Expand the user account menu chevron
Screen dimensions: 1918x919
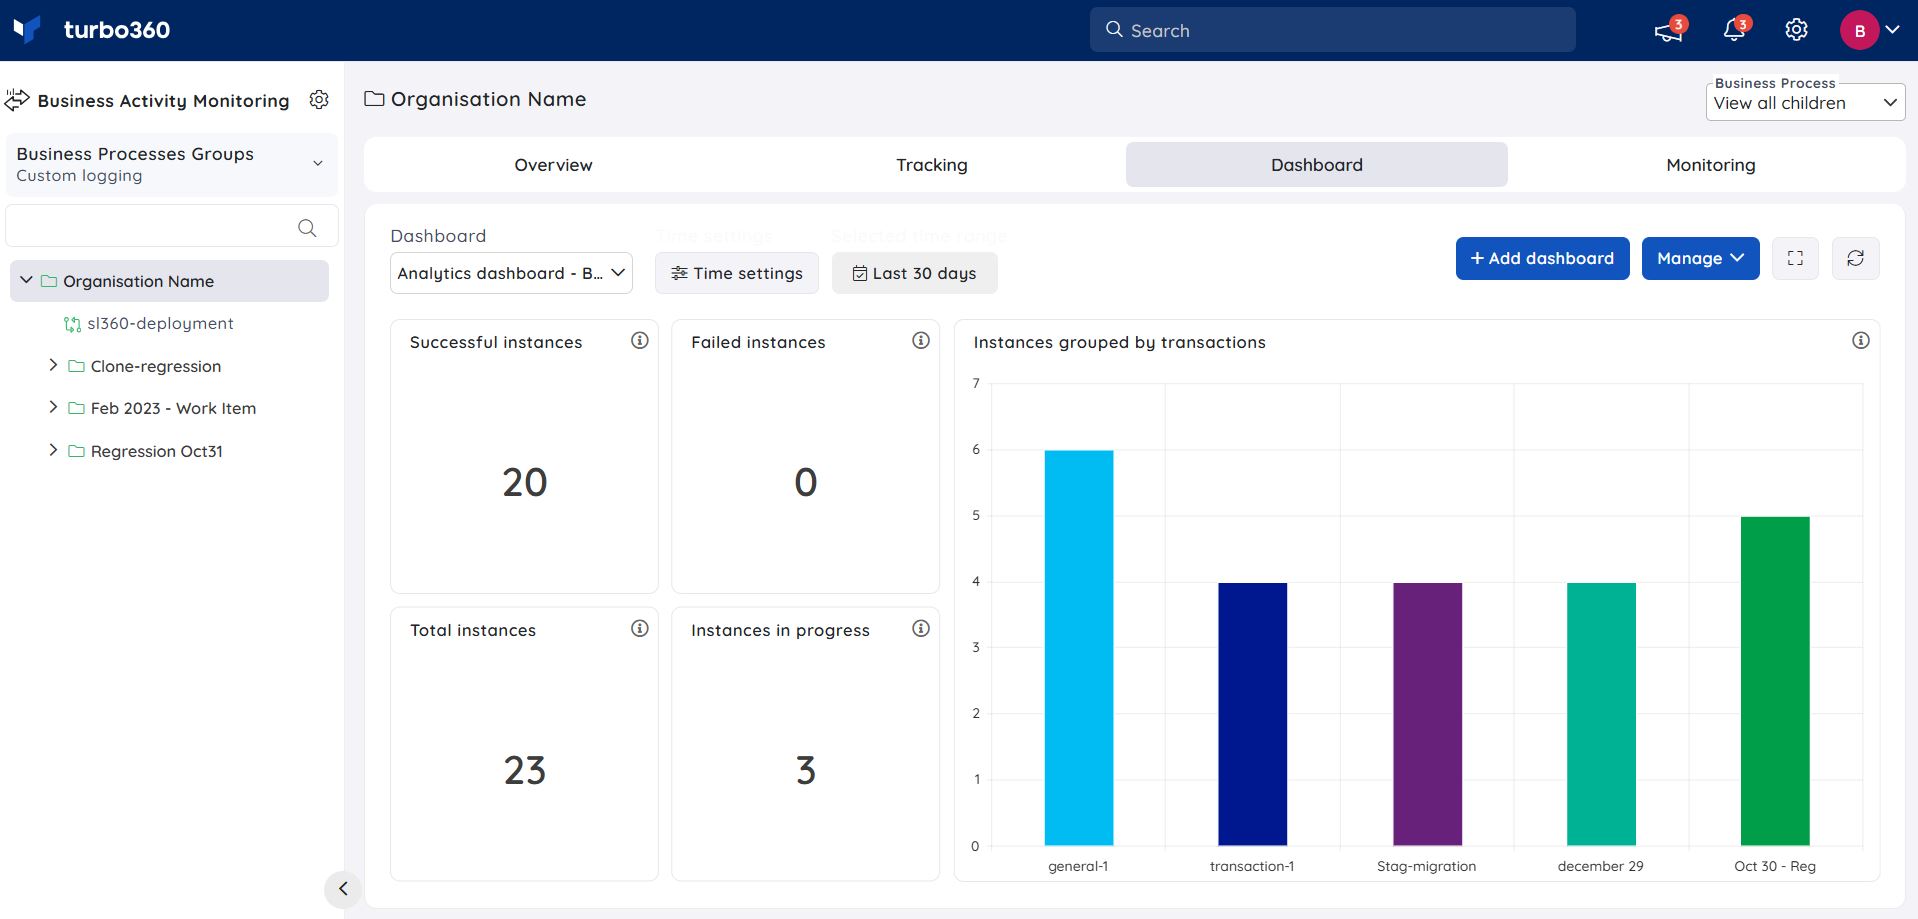click(x=1892, y=30)
